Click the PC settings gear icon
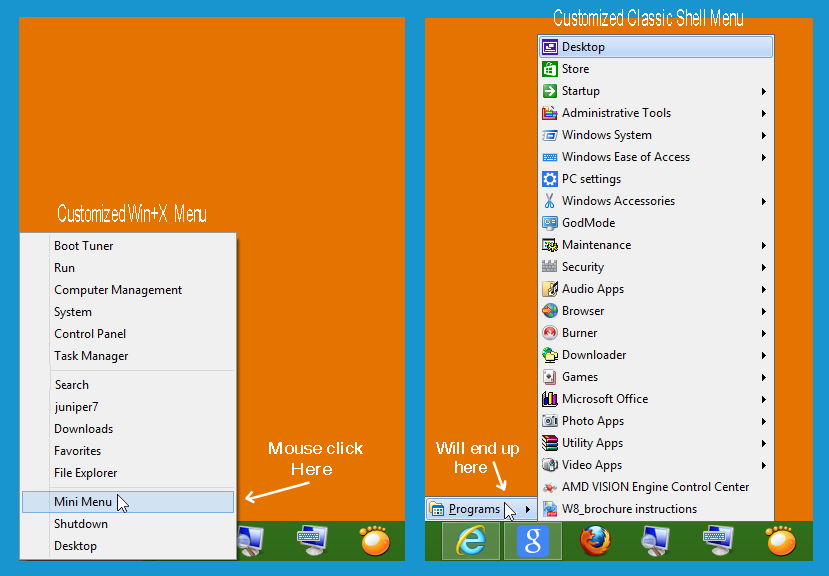Screen dimensions: 829x576 550,179
